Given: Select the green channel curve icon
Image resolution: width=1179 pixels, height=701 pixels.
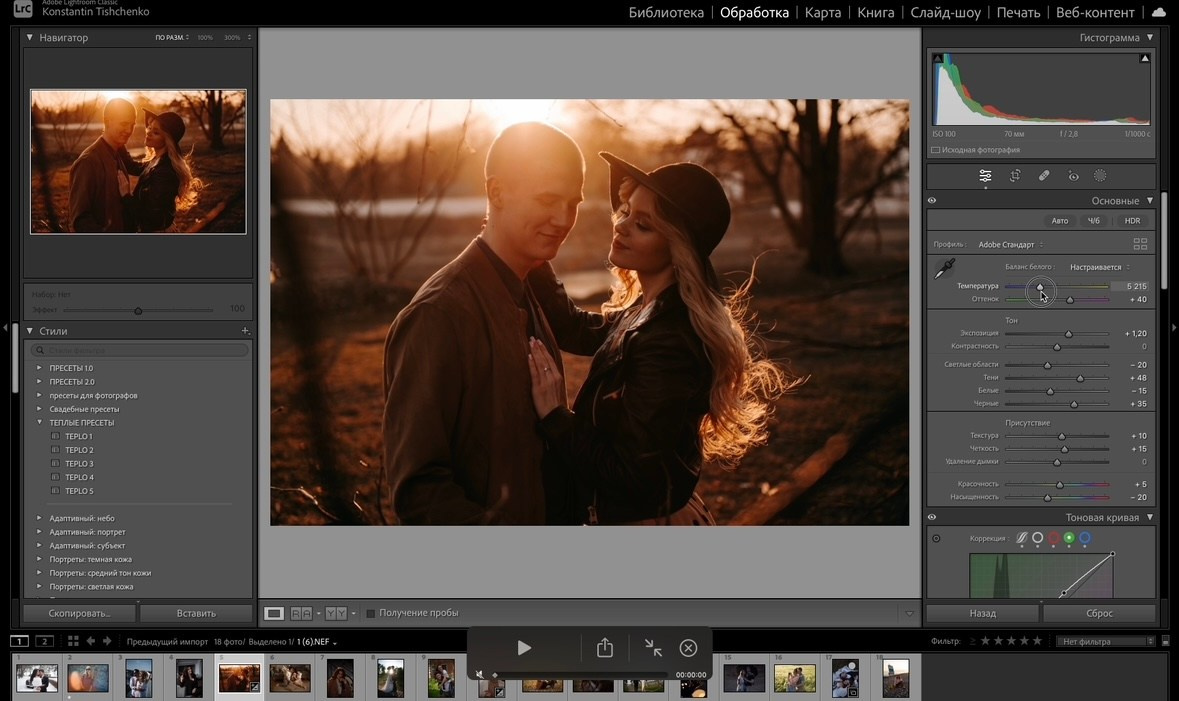Looking at the screenshot, I should pos(1069,538).
